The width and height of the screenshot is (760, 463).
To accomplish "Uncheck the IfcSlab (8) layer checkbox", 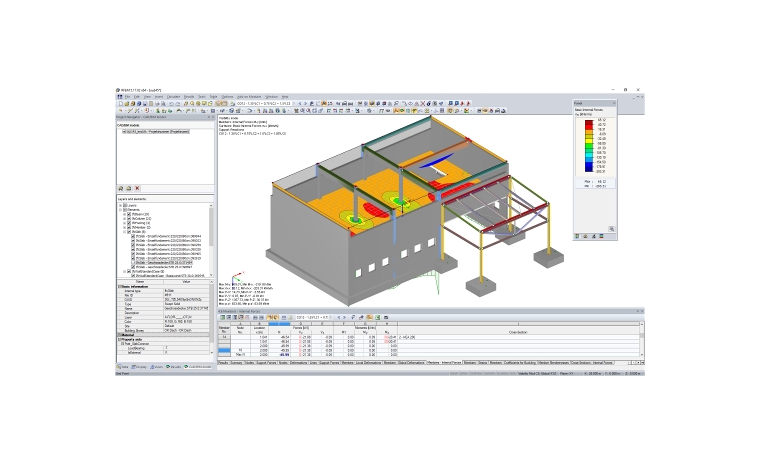I will point(129,232).
